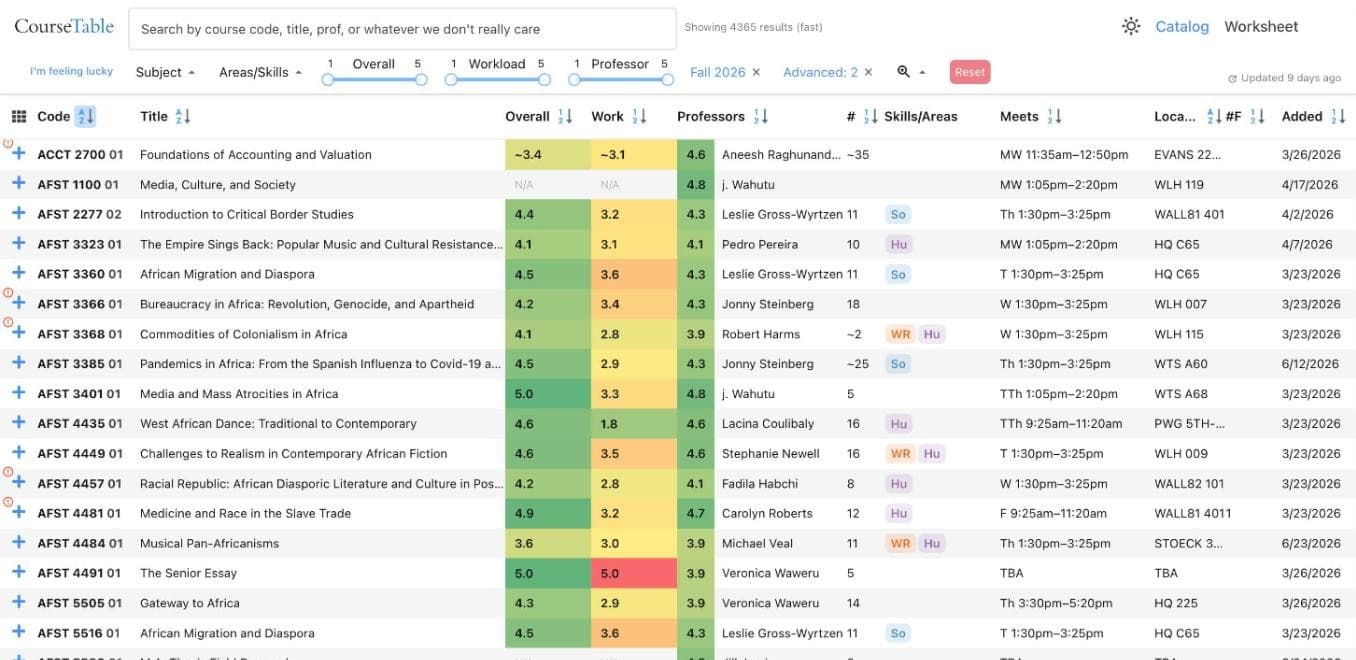Click Hu tag in AFST 4435 row

tap(898, 424)
